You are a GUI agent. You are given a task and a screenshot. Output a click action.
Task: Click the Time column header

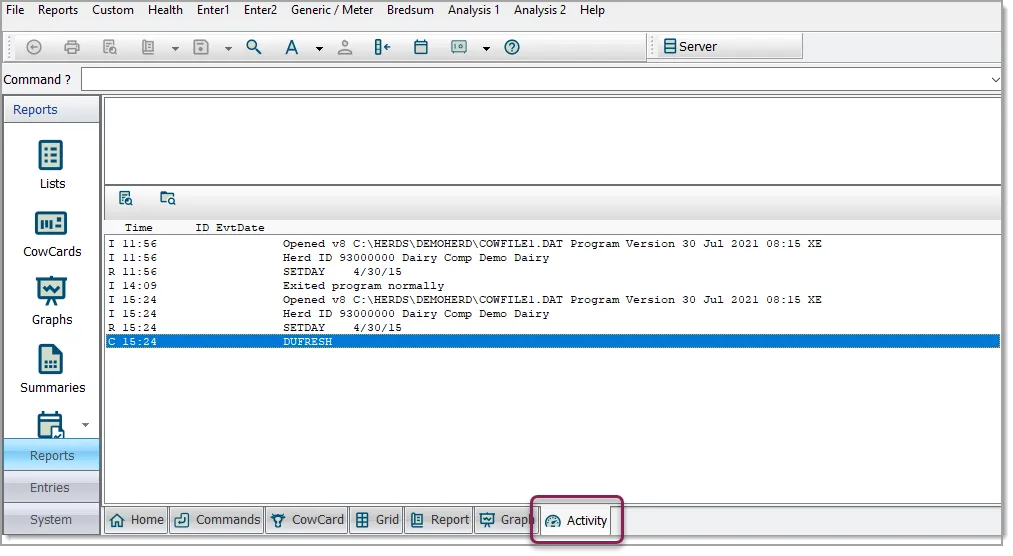[x=138, y=227]
